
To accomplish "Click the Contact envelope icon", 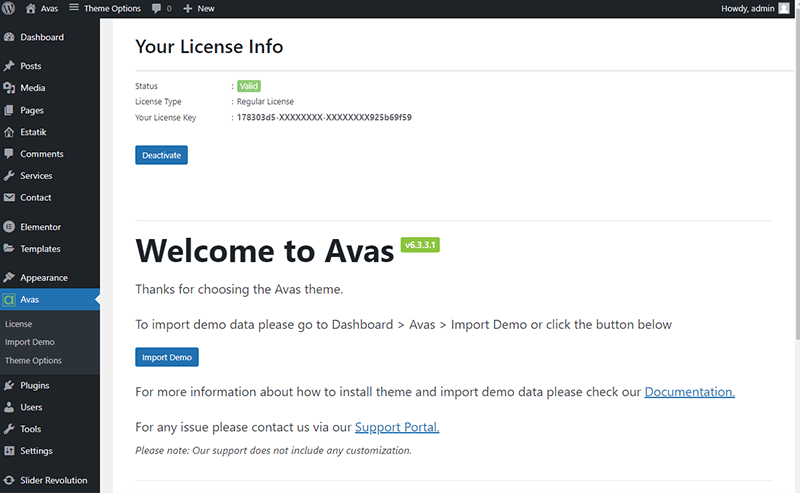I will point(9,197).
